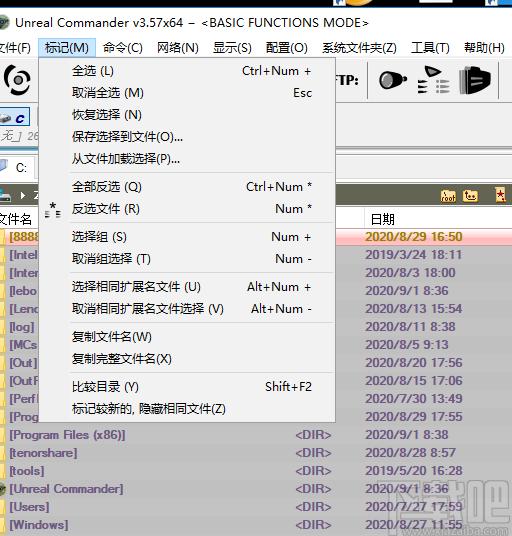Select the [Program Files (x86)] folder row
The image size is (512, 536).
pyautogui.click(x=256, y=435)
